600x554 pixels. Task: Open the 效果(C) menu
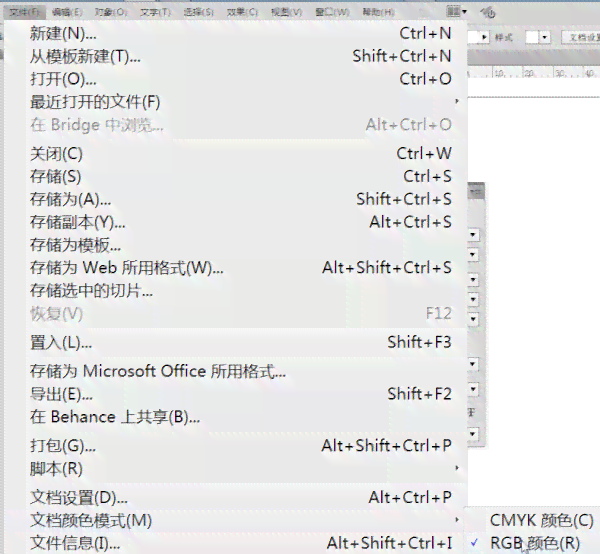tap(242, 12)
